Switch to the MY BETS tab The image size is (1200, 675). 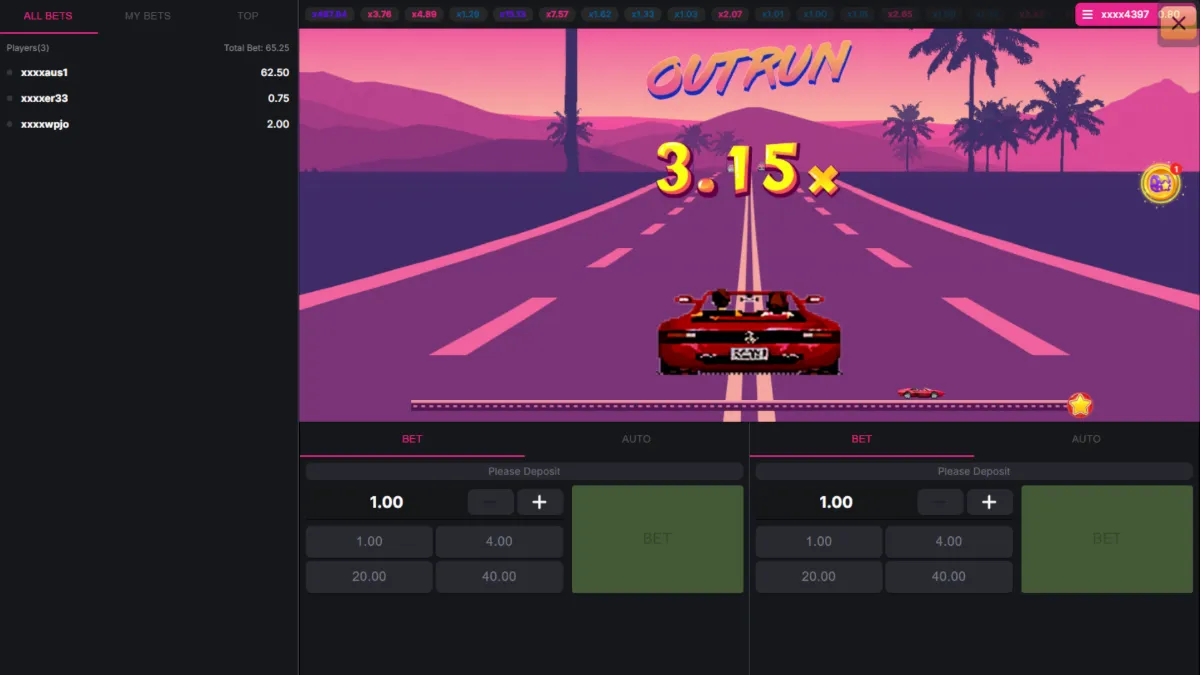click(148, 16)
